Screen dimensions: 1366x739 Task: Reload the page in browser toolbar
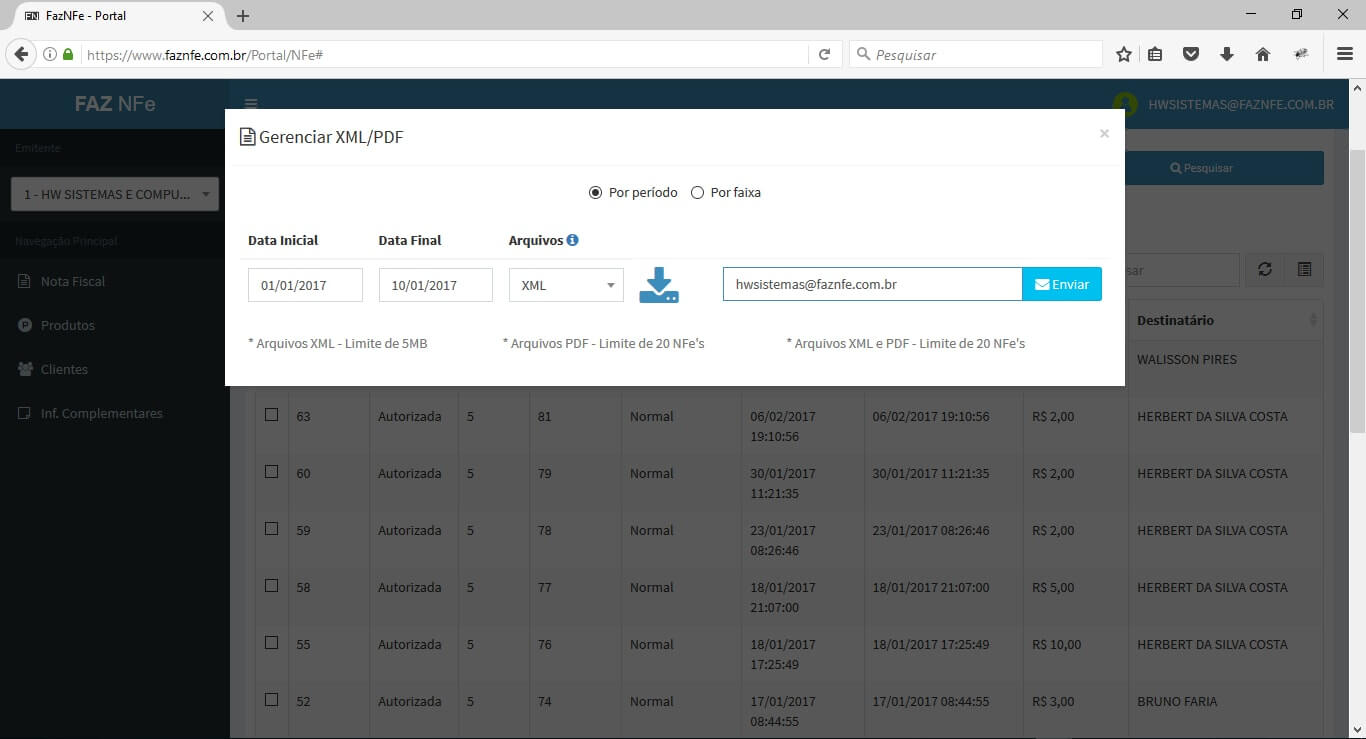[824, 55]
